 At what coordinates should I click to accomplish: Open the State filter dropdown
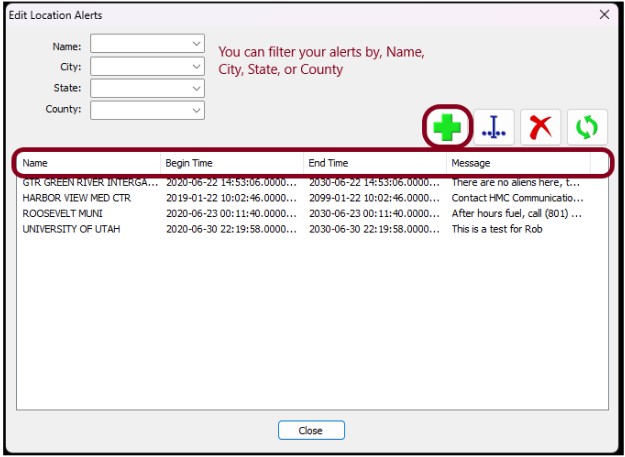[x=147, y=88]
